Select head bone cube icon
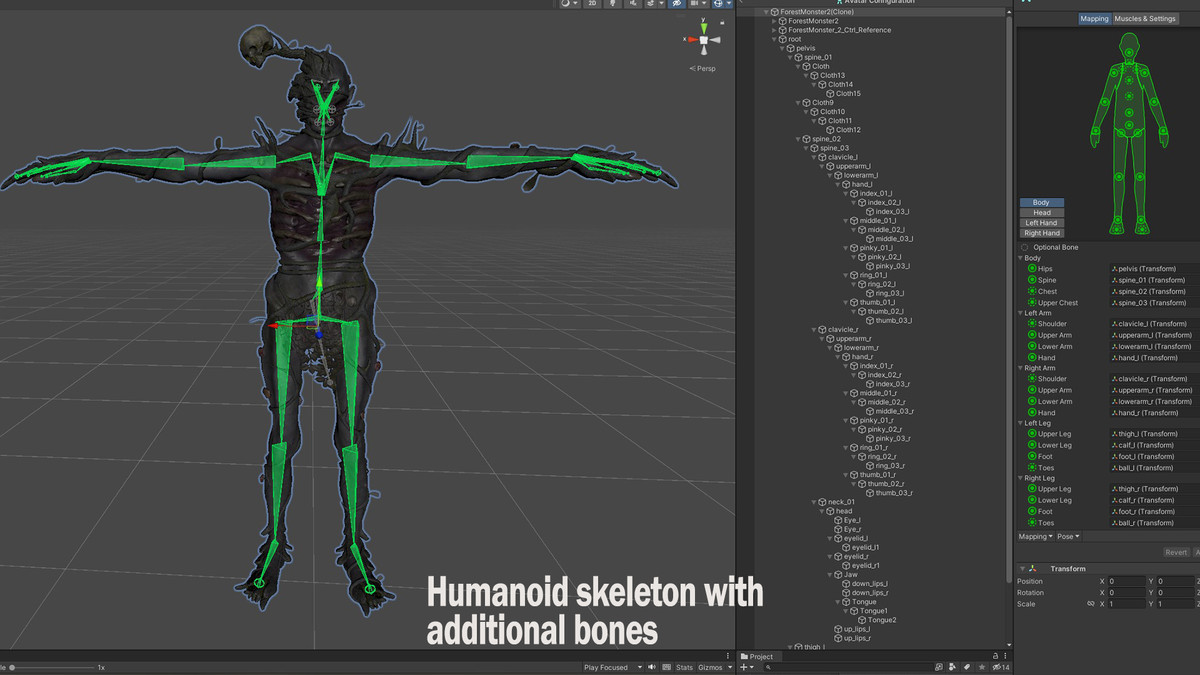The width and height of the screenshot is (1200, 675). click(831, 511)
